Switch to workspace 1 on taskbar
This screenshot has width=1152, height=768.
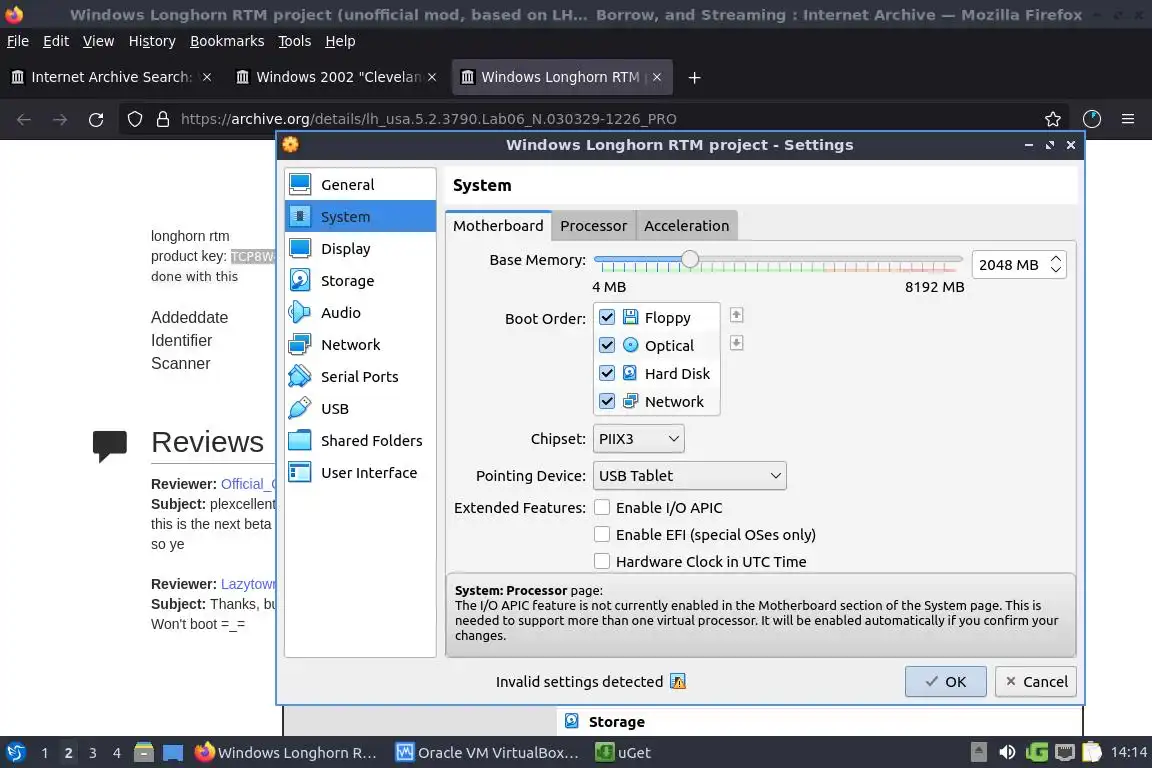click(45, 753)
